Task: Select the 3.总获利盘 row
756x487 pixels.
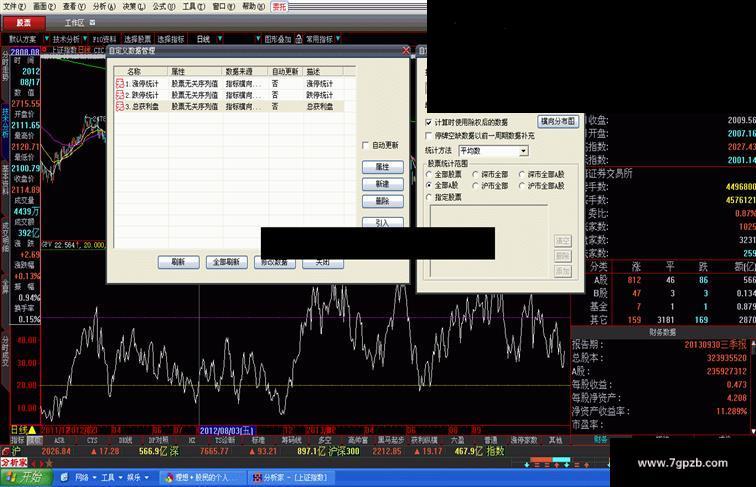Action: (230, 107)
